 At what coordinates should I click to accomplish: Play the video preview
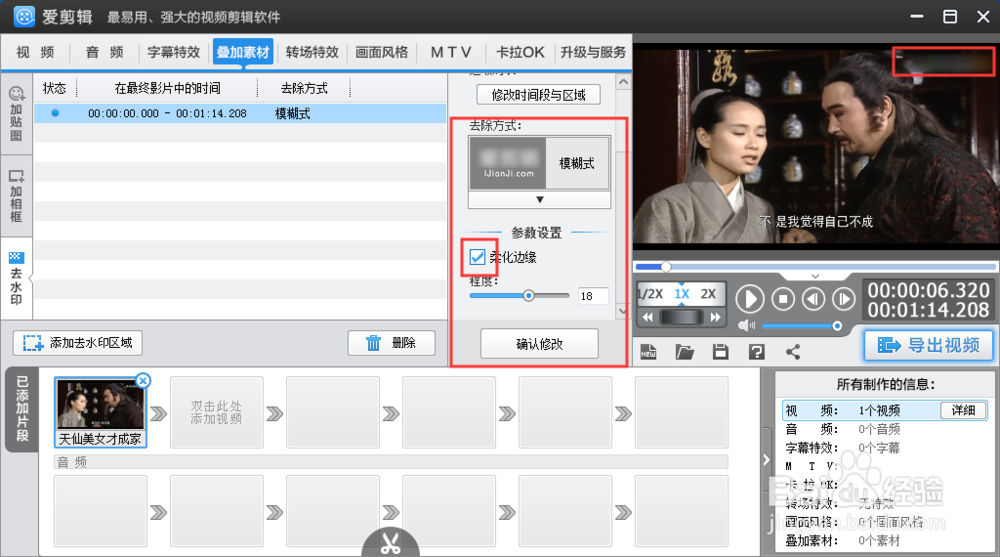749,299
